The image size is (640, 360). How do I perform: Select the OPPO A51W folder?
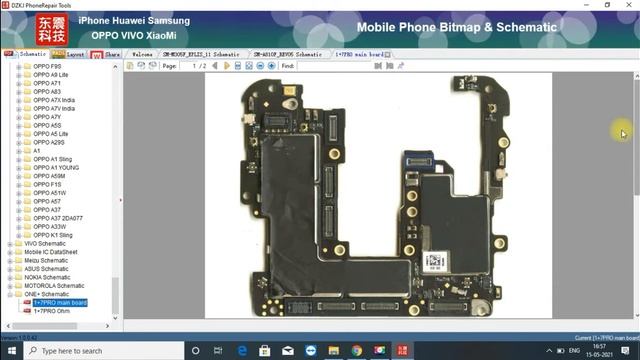tap(49, 193)
